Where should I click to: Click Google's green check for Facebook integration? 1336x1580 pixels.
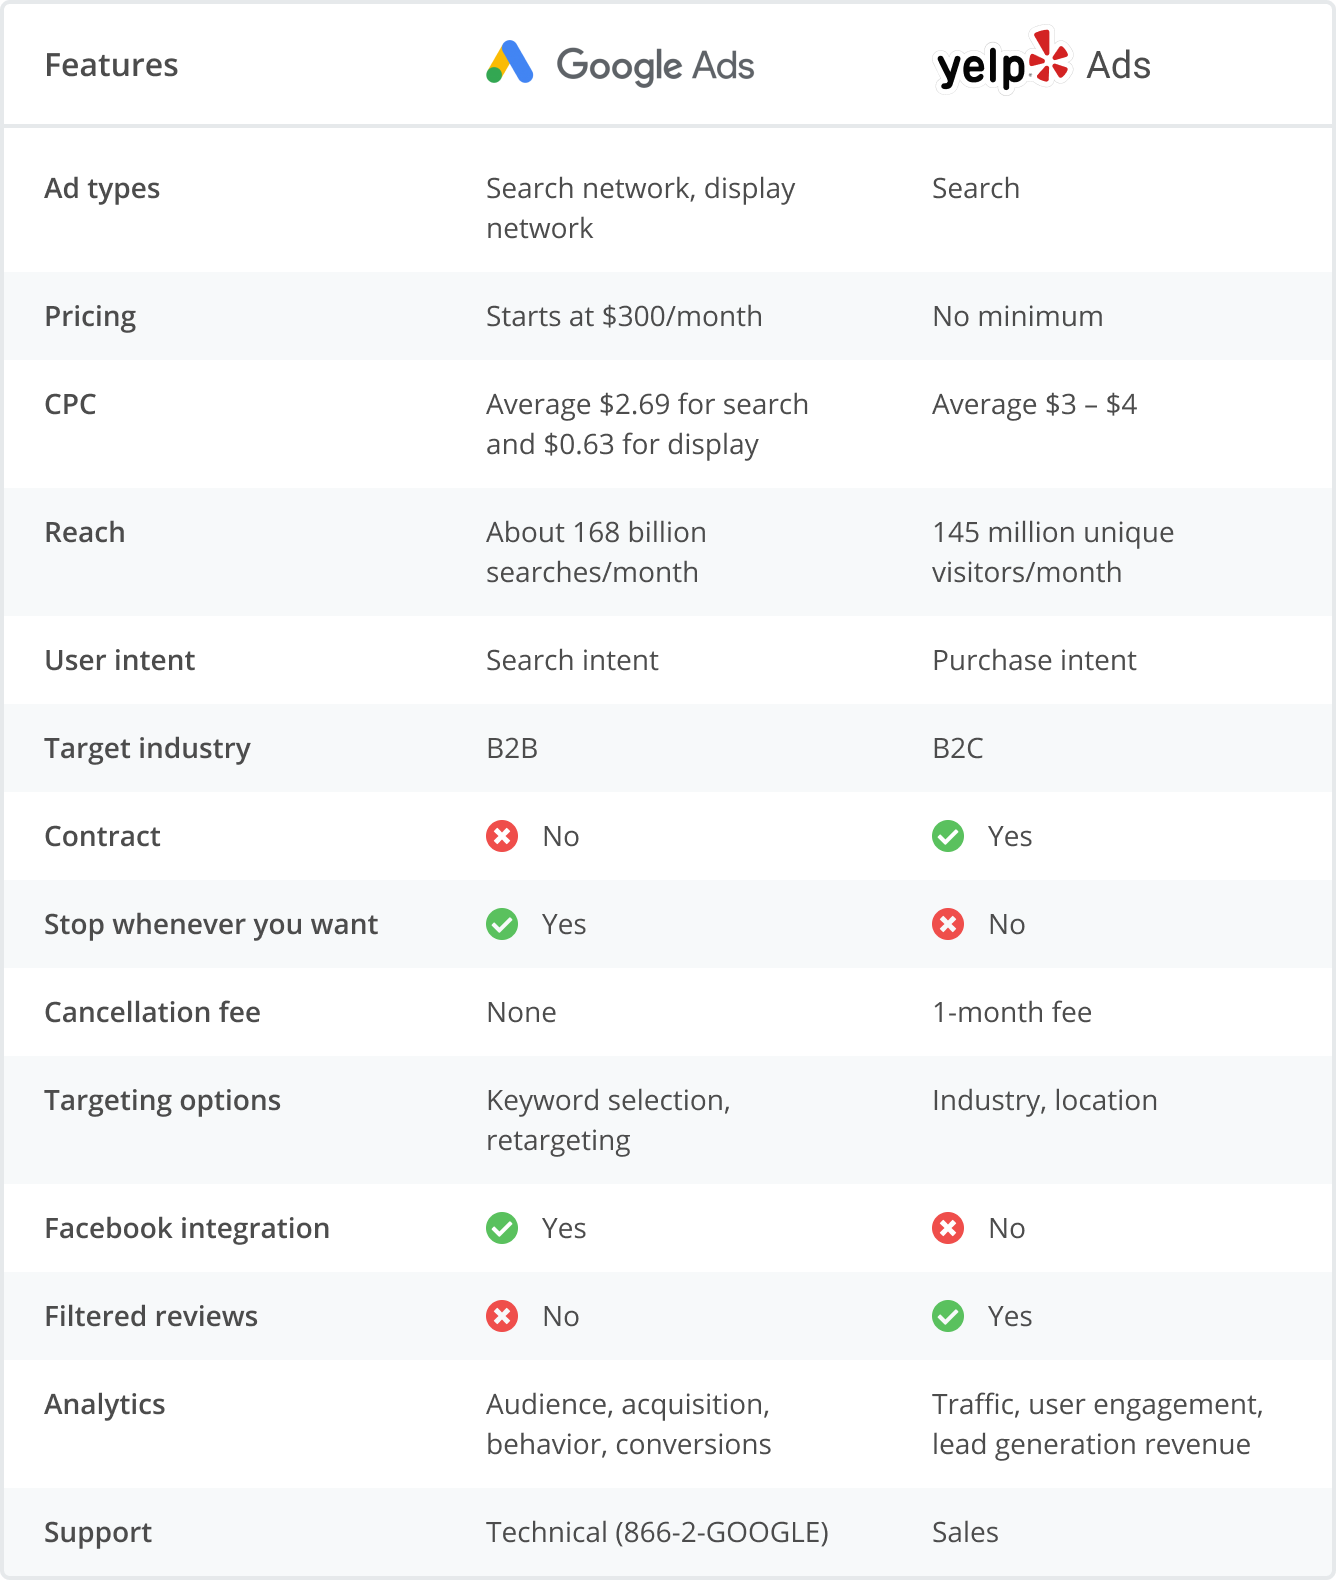tap(502, 1228)
